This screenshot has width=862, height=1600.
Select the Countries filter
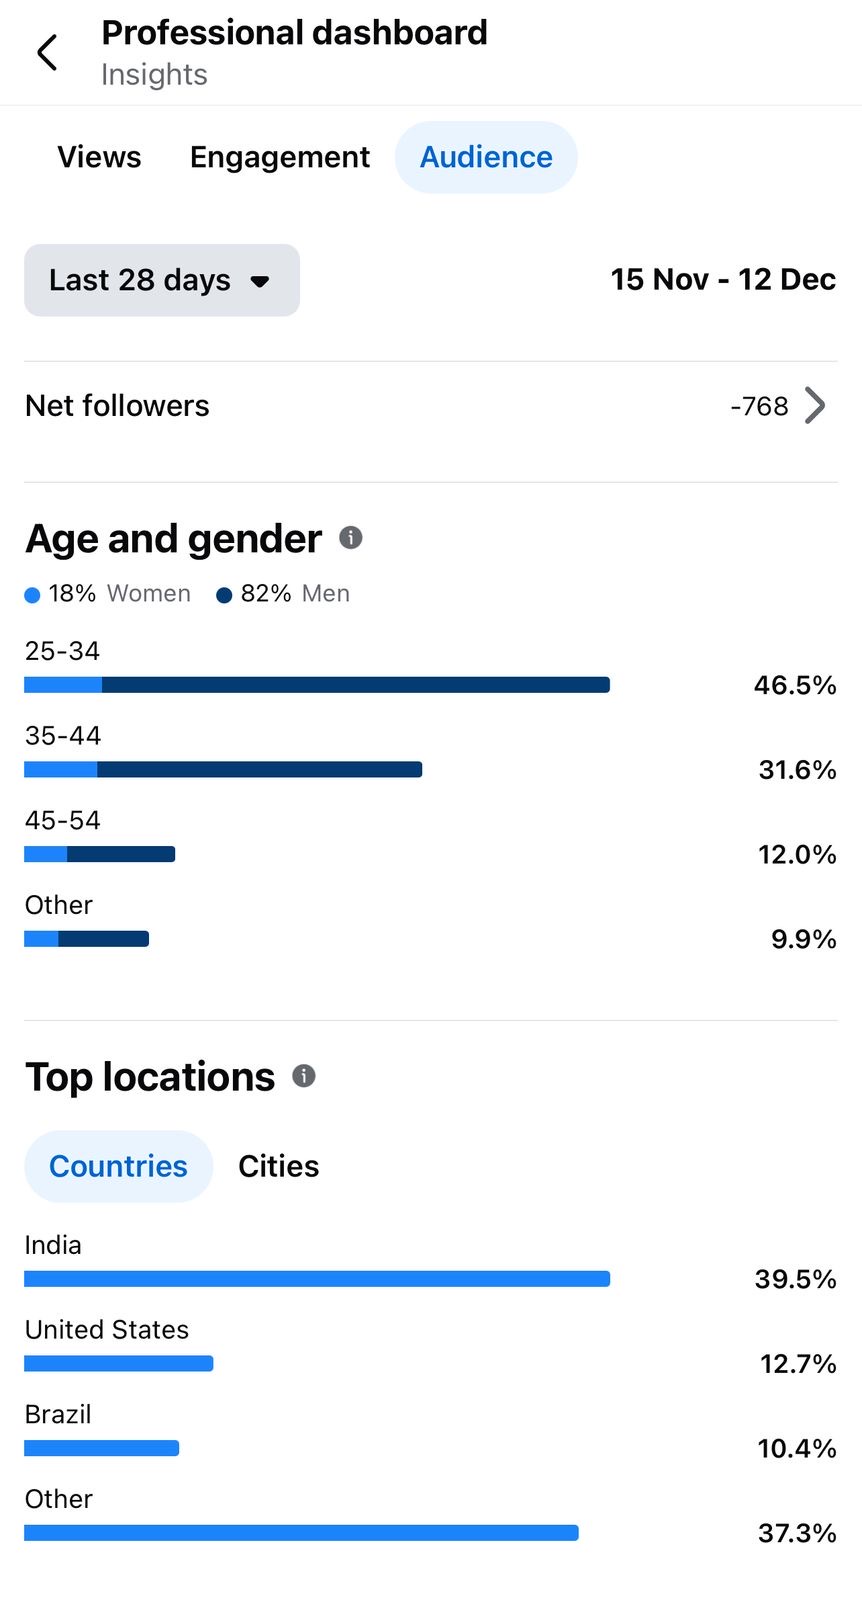point(118,1166)
